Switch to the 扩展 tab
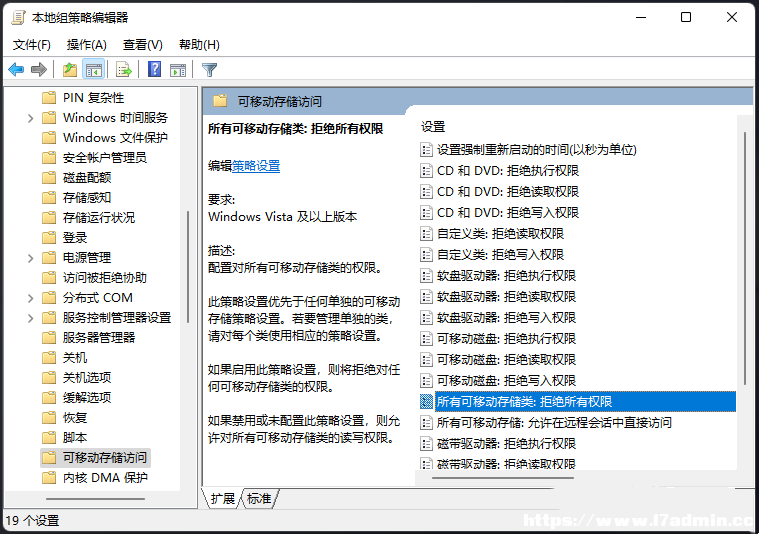This screenshot has height=534, width=759. [223, 498]
